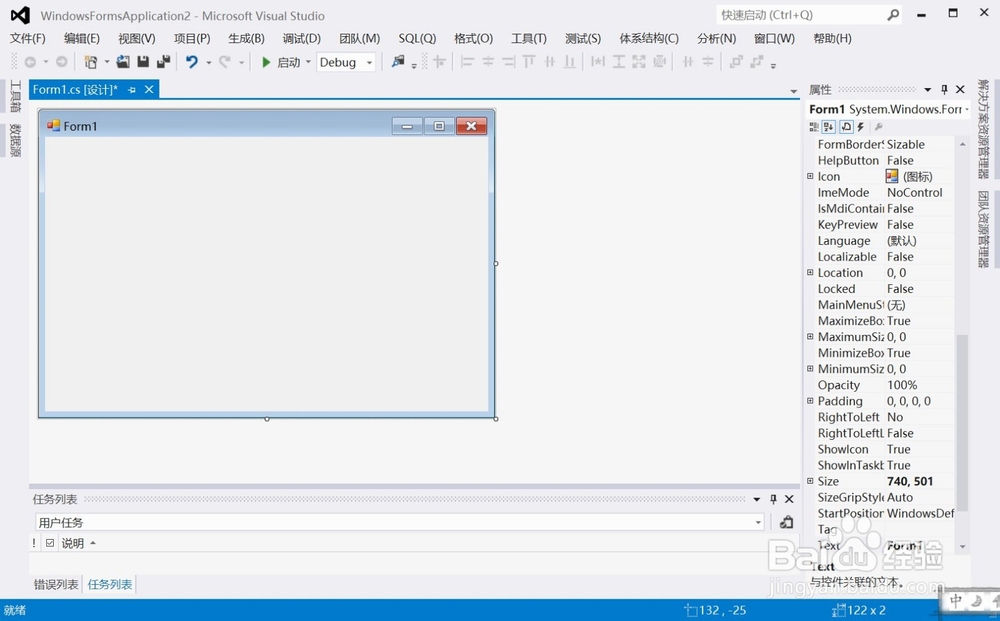Open the Tools (工具) menu

pyautogui.click(x=529, y=38)
